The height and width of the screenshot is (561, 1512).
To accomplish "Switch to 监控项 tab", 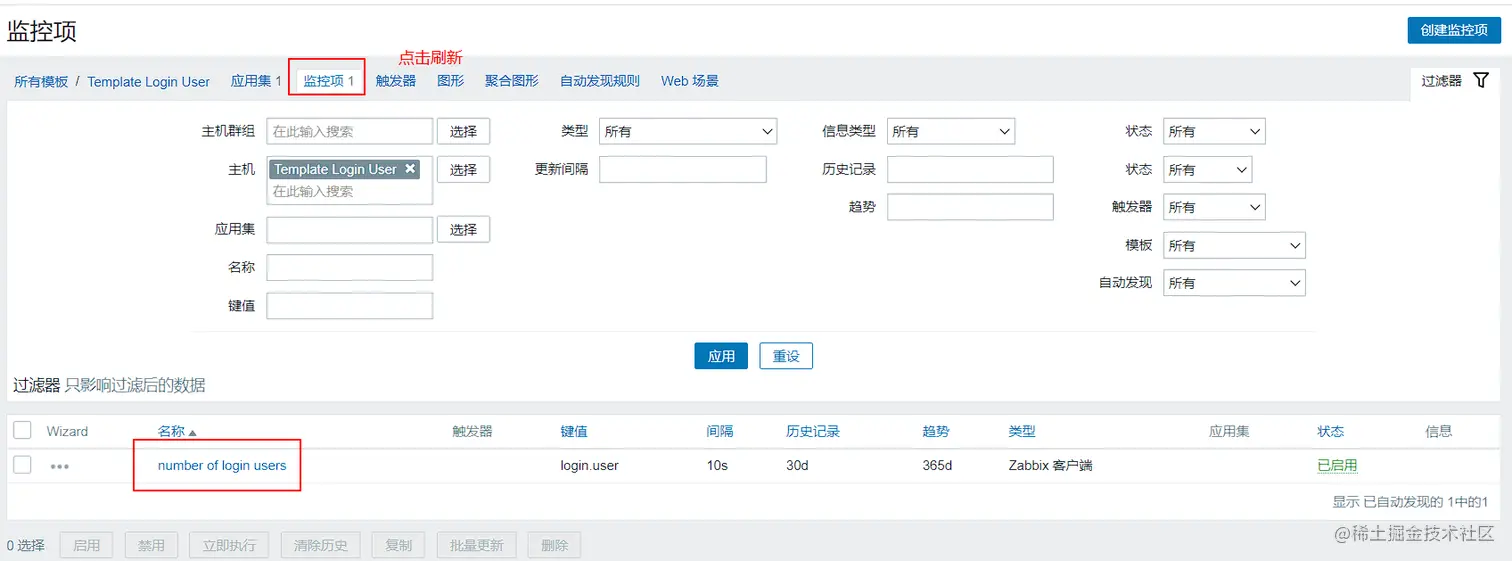I will click(x=329, y=81).
